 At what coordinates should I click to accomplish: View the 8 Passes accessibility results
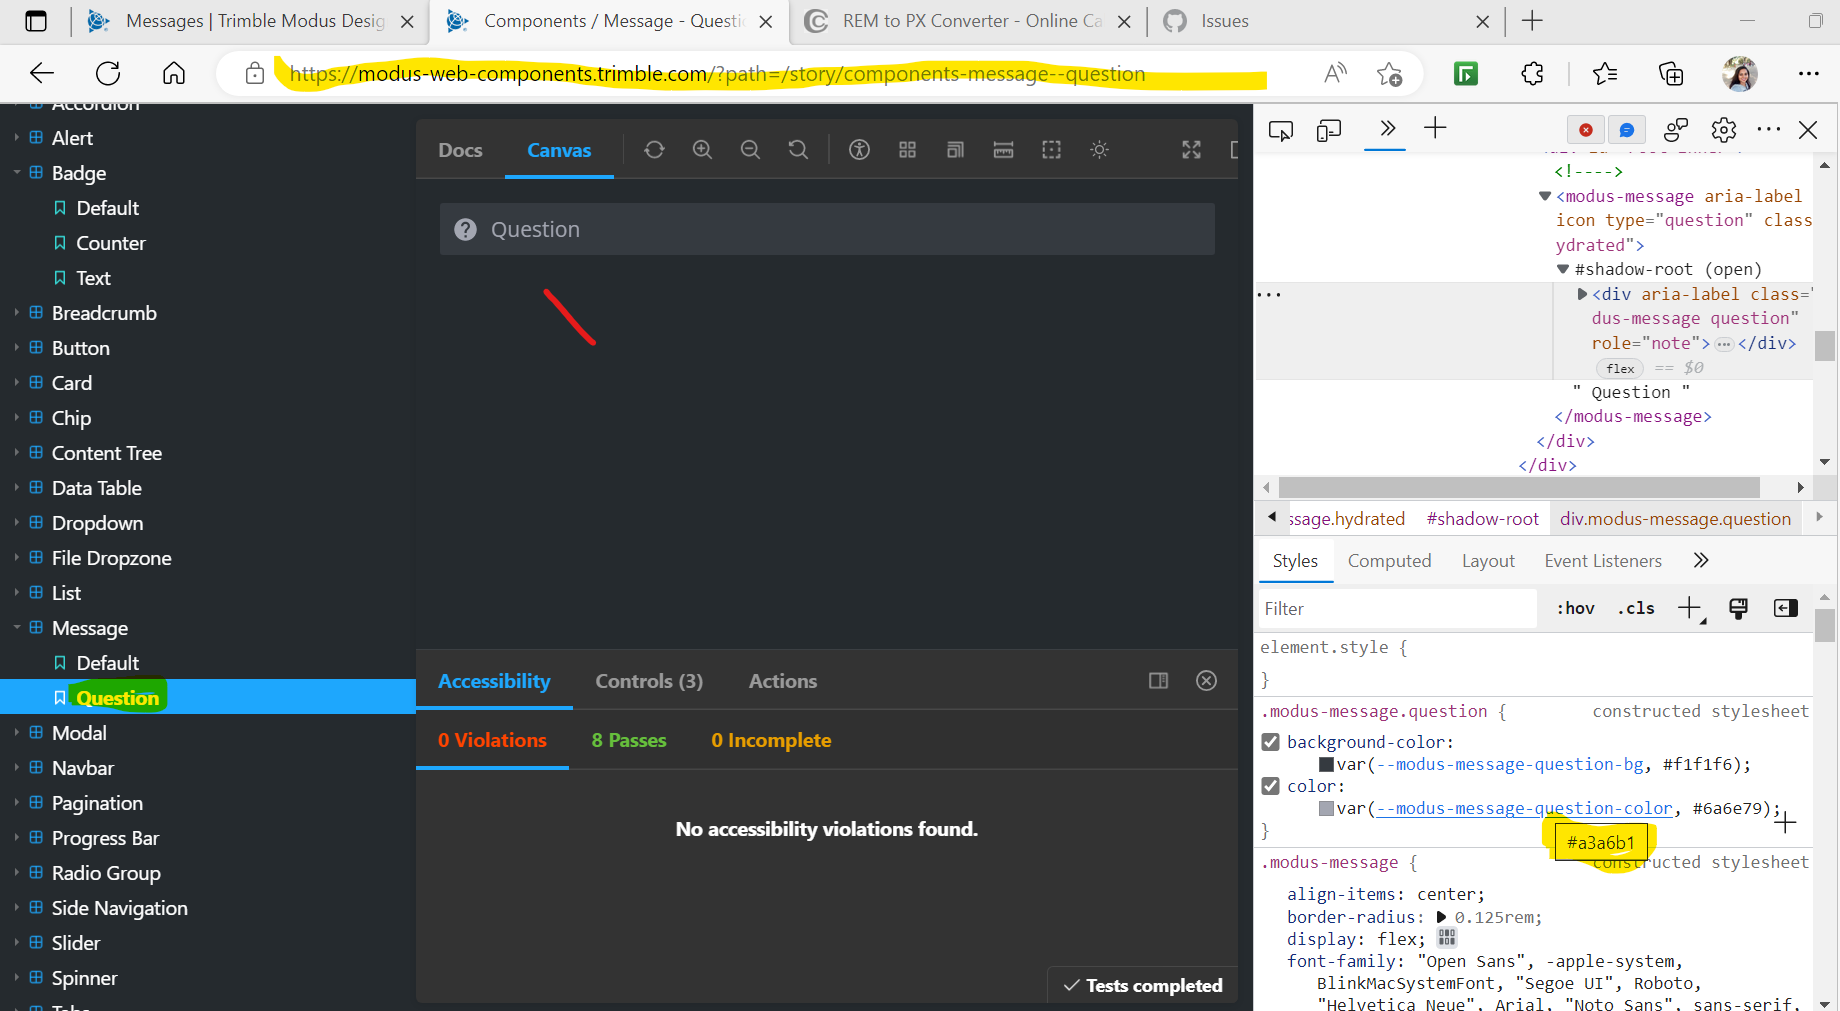point(628,740)
